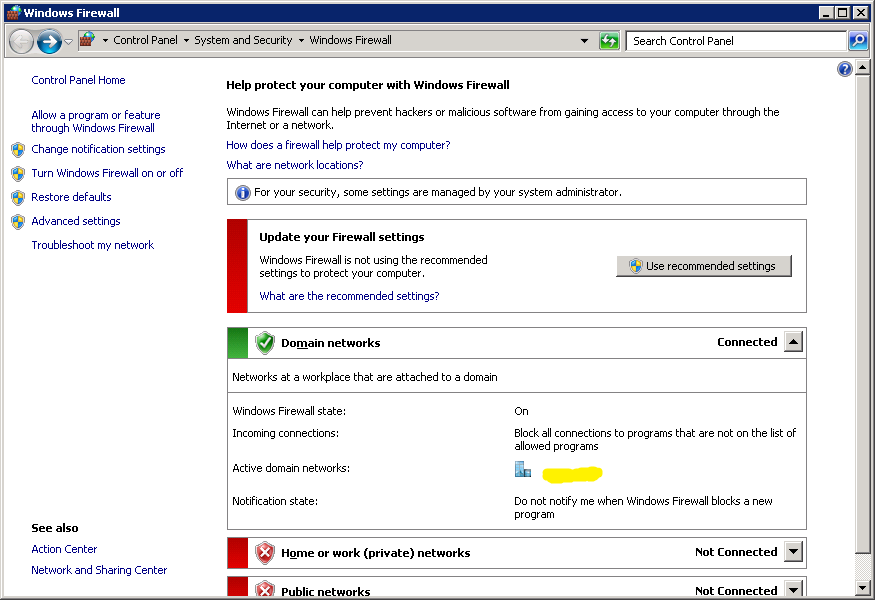Image resolution: width=880 pixels, height=600 pixels.
Task: Select System and Security in the breadcrumb
Action: coord(243,40)
